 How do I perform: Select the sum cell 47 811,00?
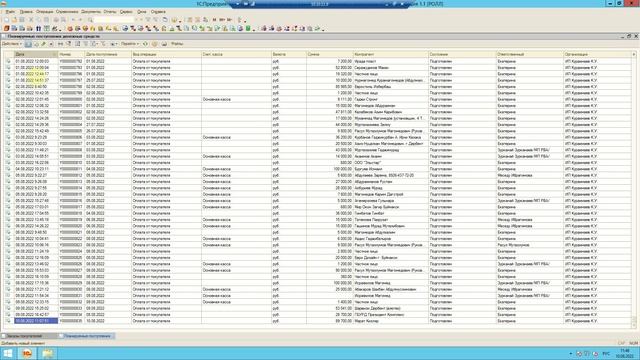pyautogui.click(x=330, y=112)
